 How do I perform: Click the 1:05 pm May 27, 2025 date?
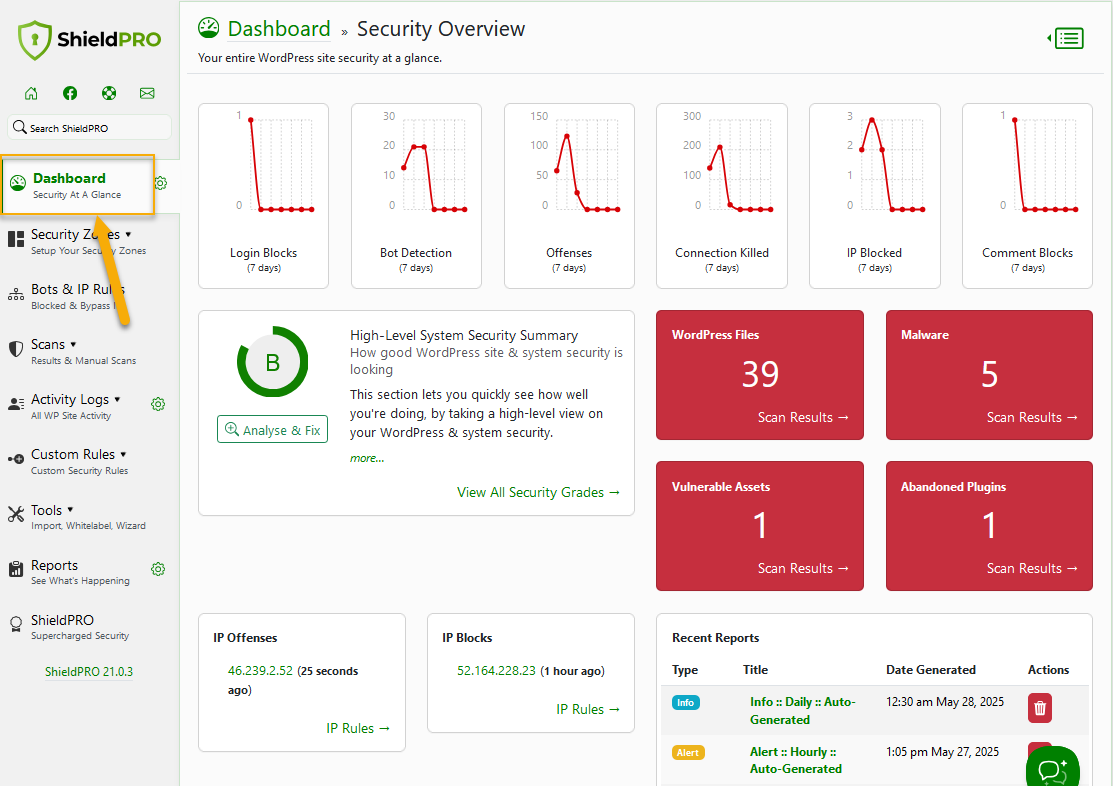(942, 751)
